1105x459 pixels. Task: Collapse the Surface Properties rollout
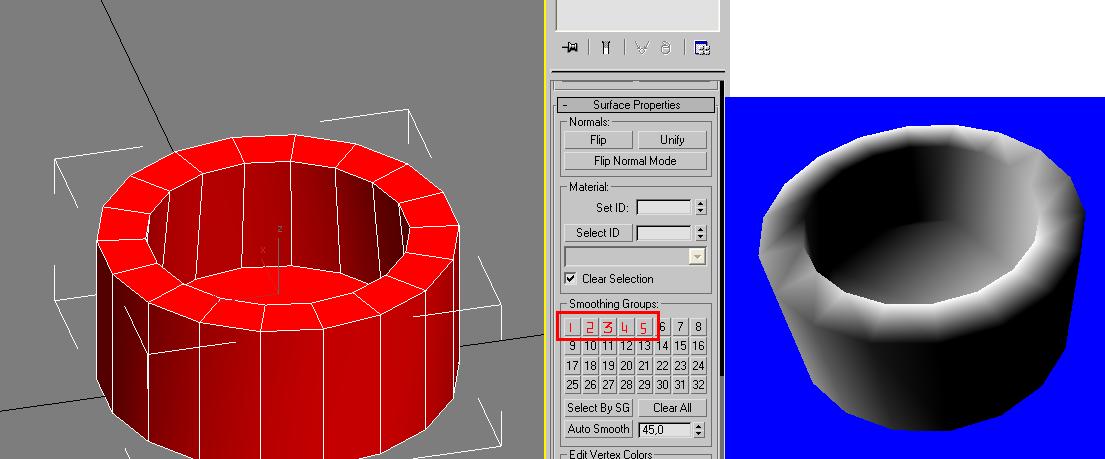636,105
